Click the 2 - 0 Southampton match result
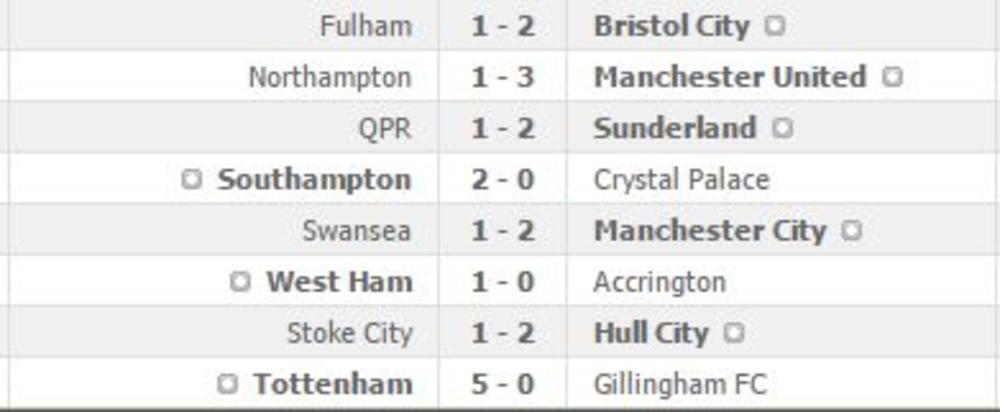The width and height of the screenshot is (1000, 412). 503,180
